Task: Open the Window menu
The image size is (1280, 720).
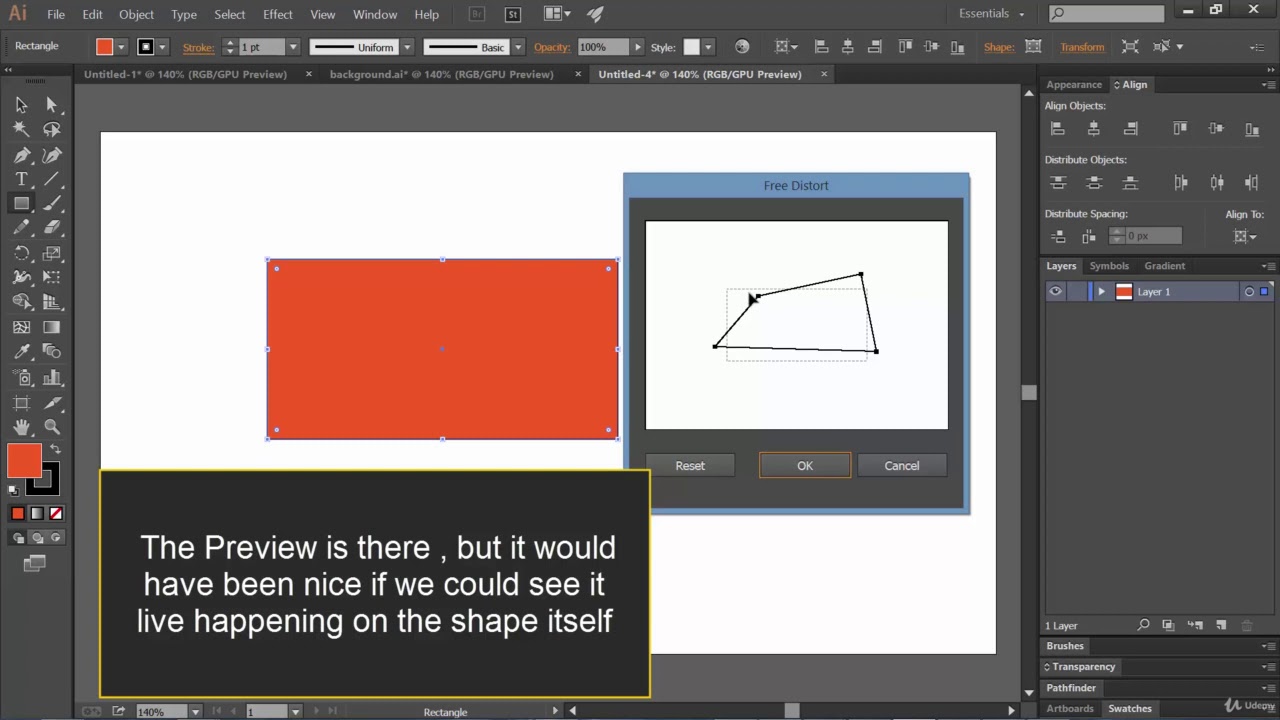Action: point(375,14)
